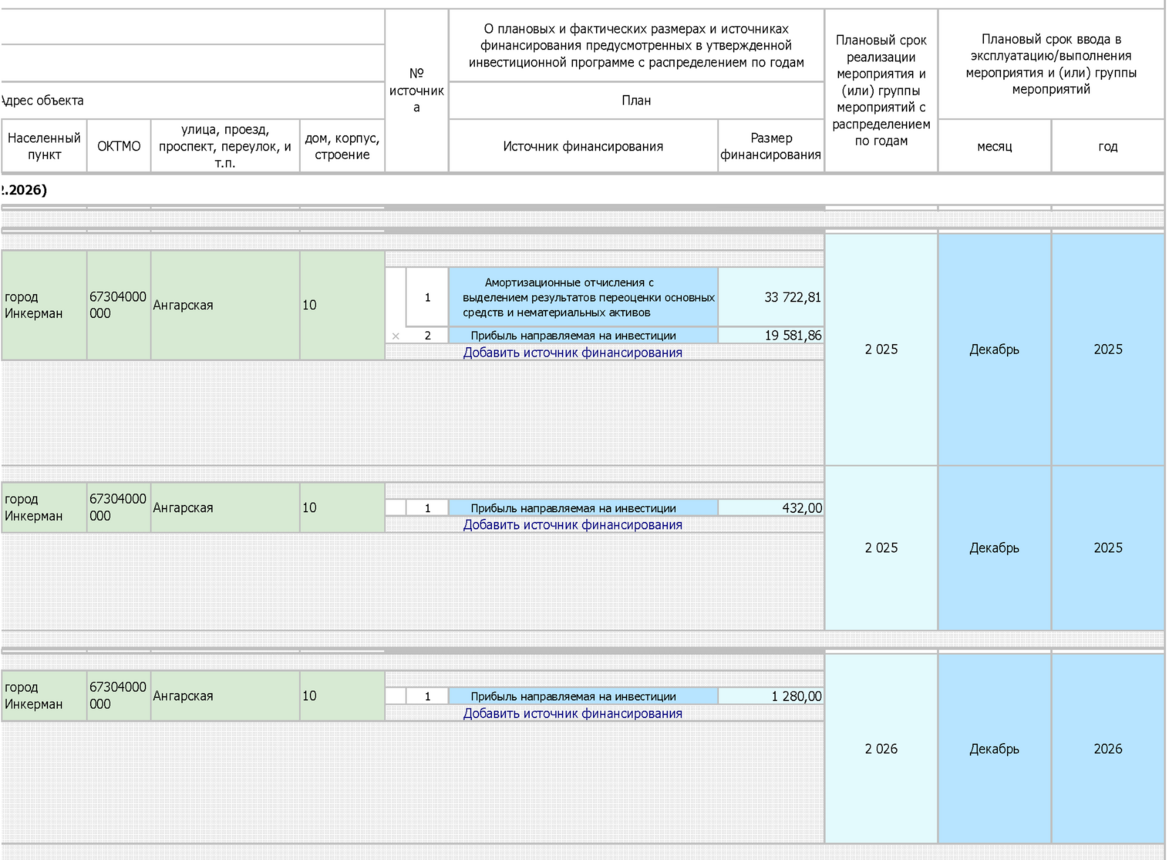Click the 'План' header cell

pyautogui.click(x=636, y=101)
